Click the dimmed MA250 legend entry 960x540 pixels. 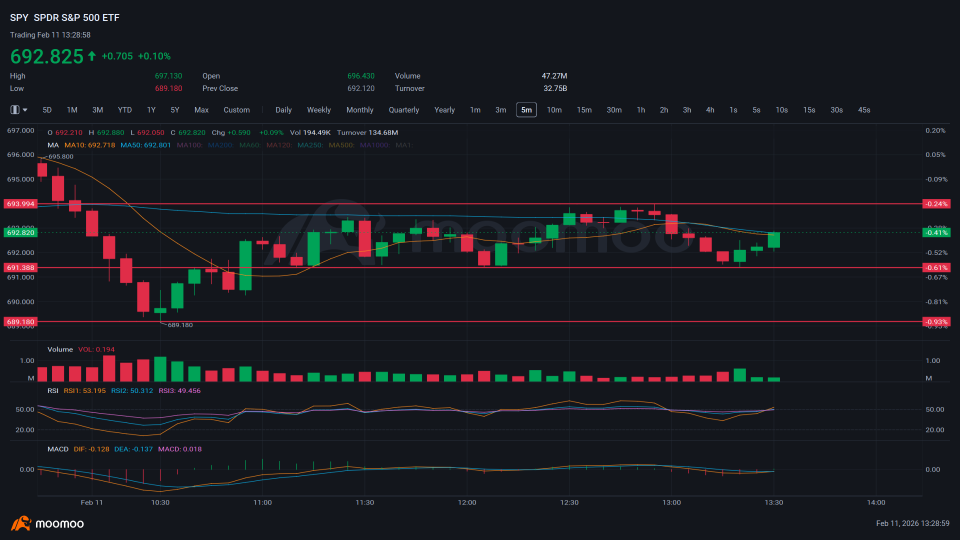pyautogui.click(x=310, y=146)
